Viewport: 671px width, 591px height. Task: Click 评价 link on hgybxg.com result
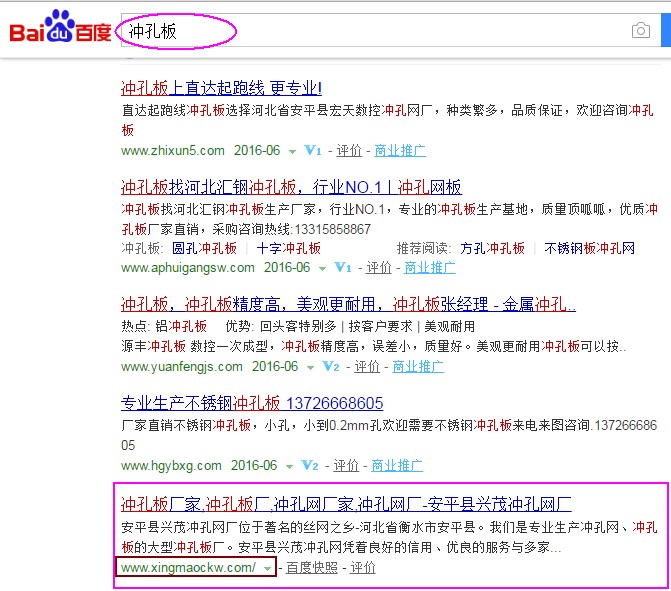click(346, 466)
